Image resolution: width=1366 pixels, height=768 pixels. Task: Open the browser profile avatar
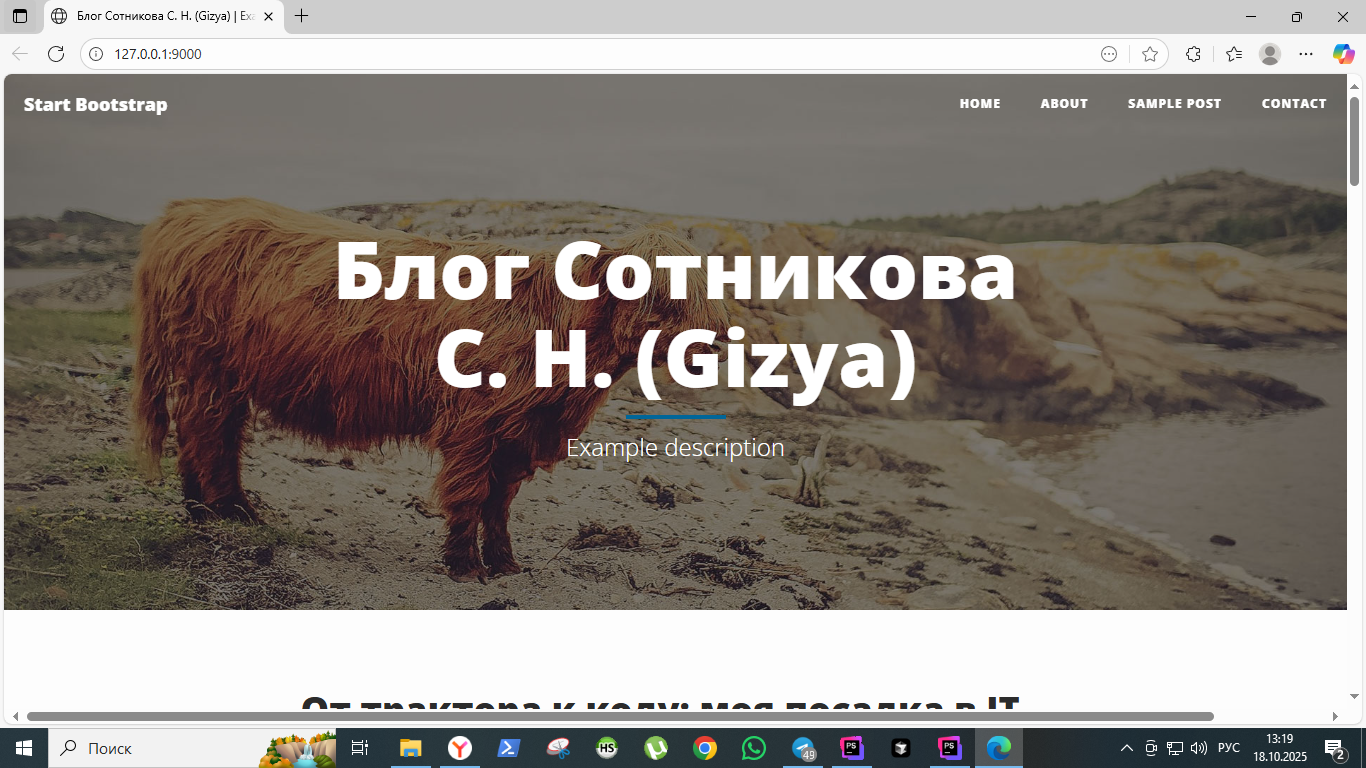pos(1270,54)
